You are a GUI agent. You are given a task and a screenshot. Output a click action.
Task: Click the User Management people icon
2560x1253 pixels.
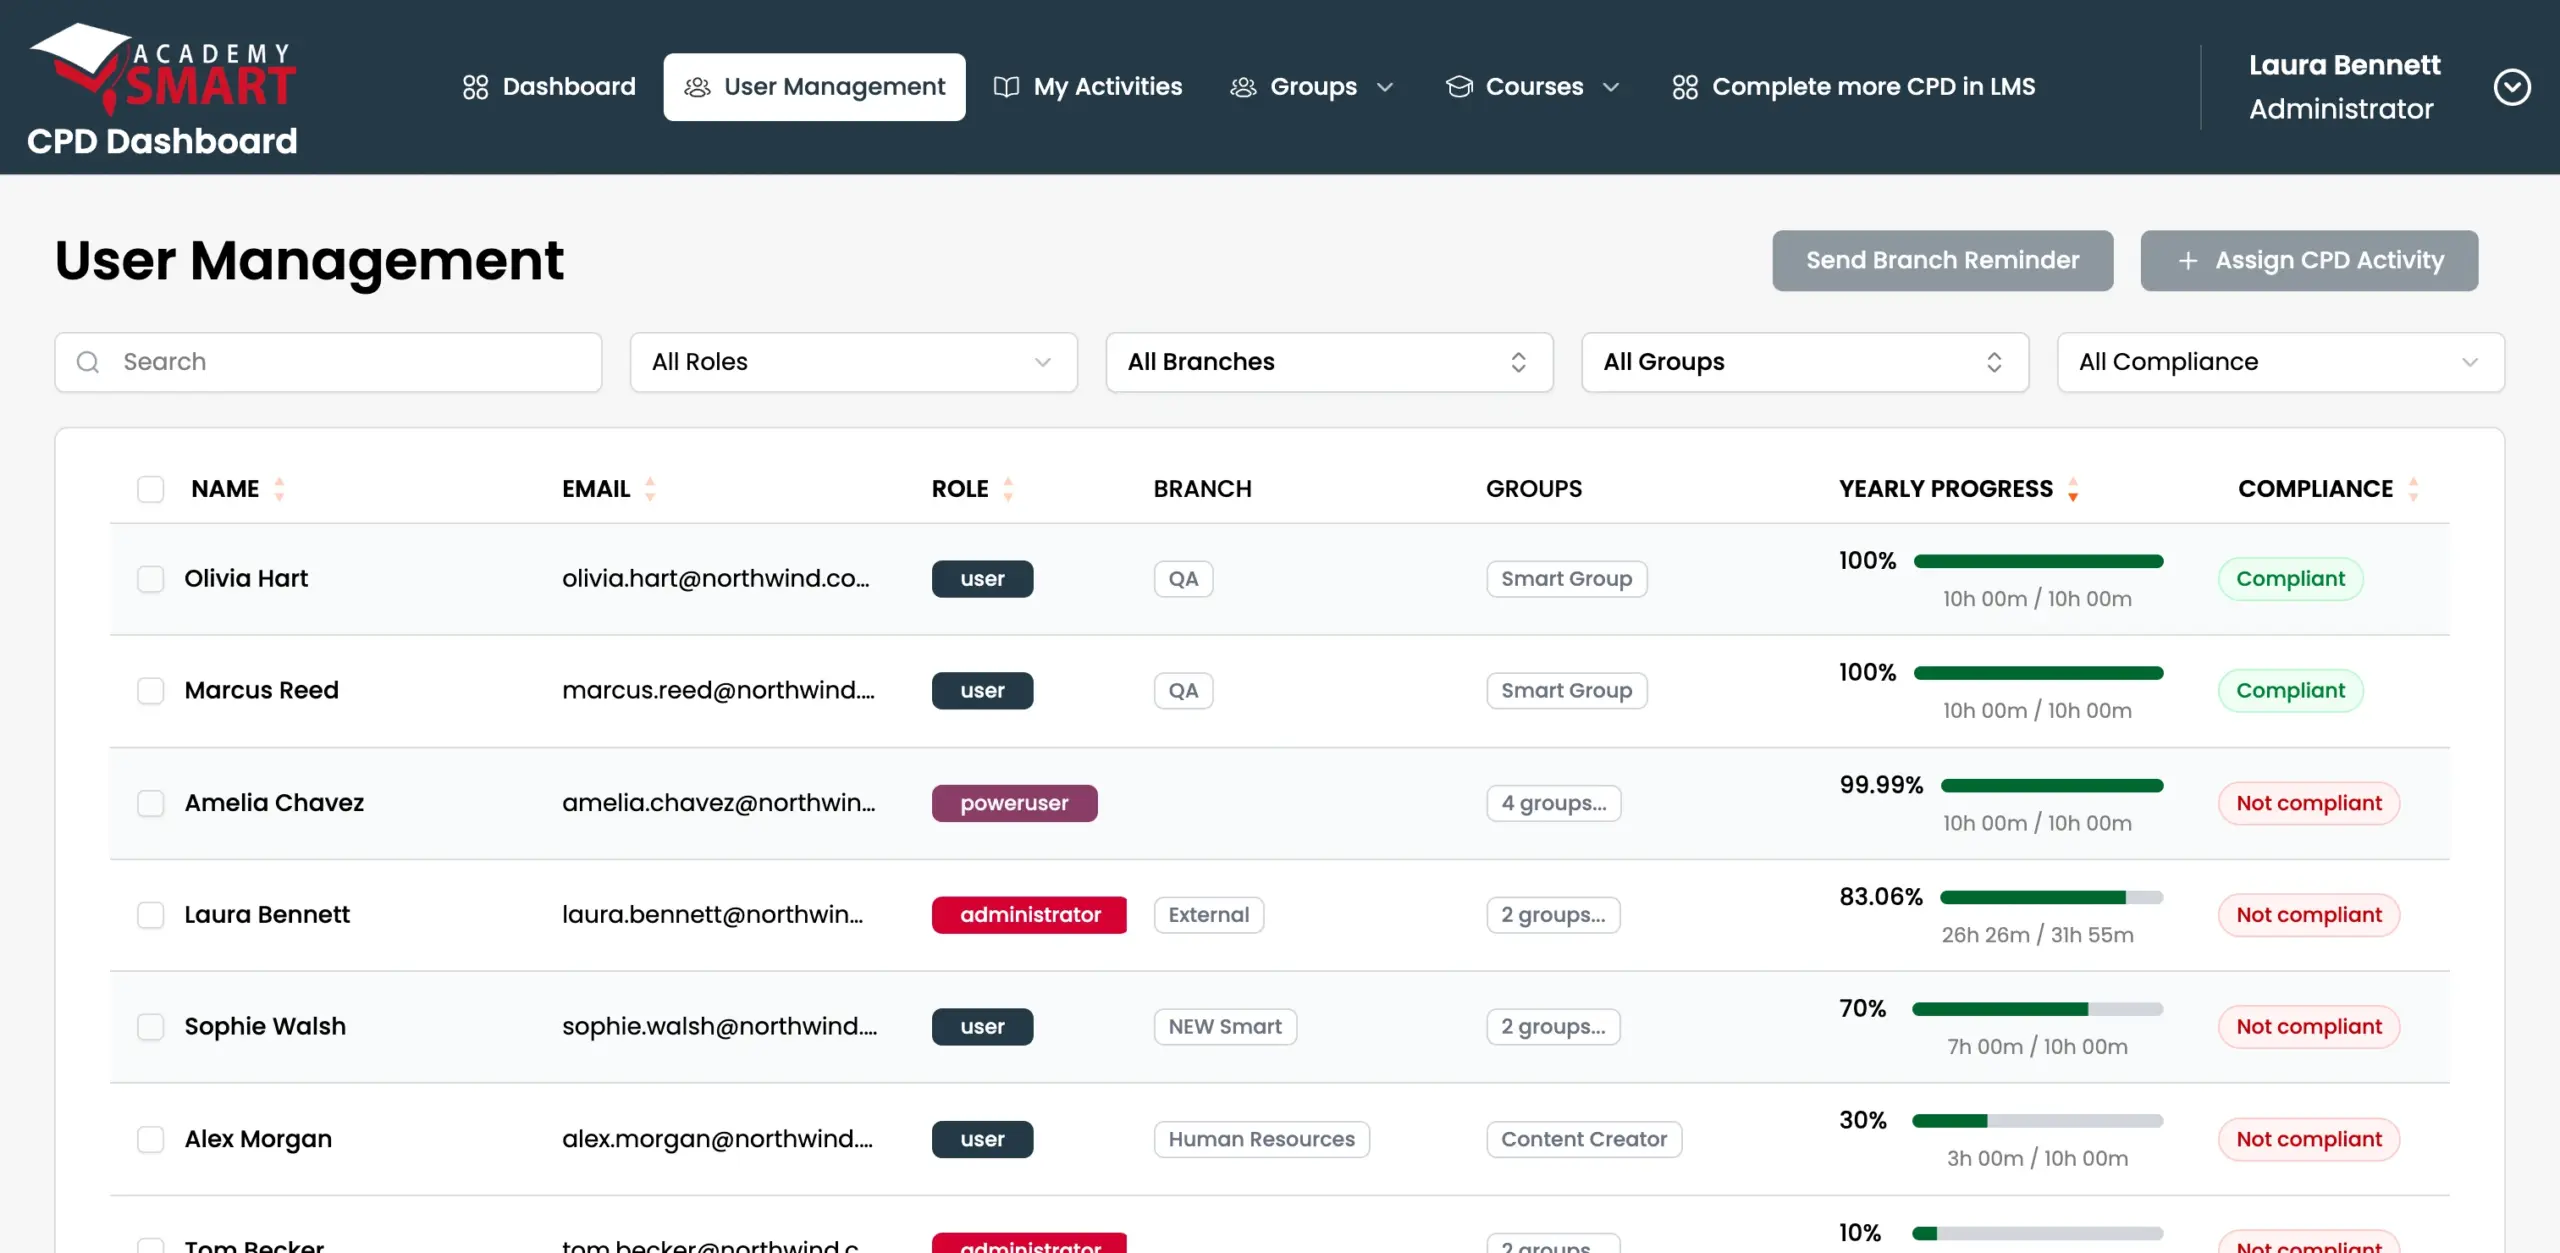(697, 87)
